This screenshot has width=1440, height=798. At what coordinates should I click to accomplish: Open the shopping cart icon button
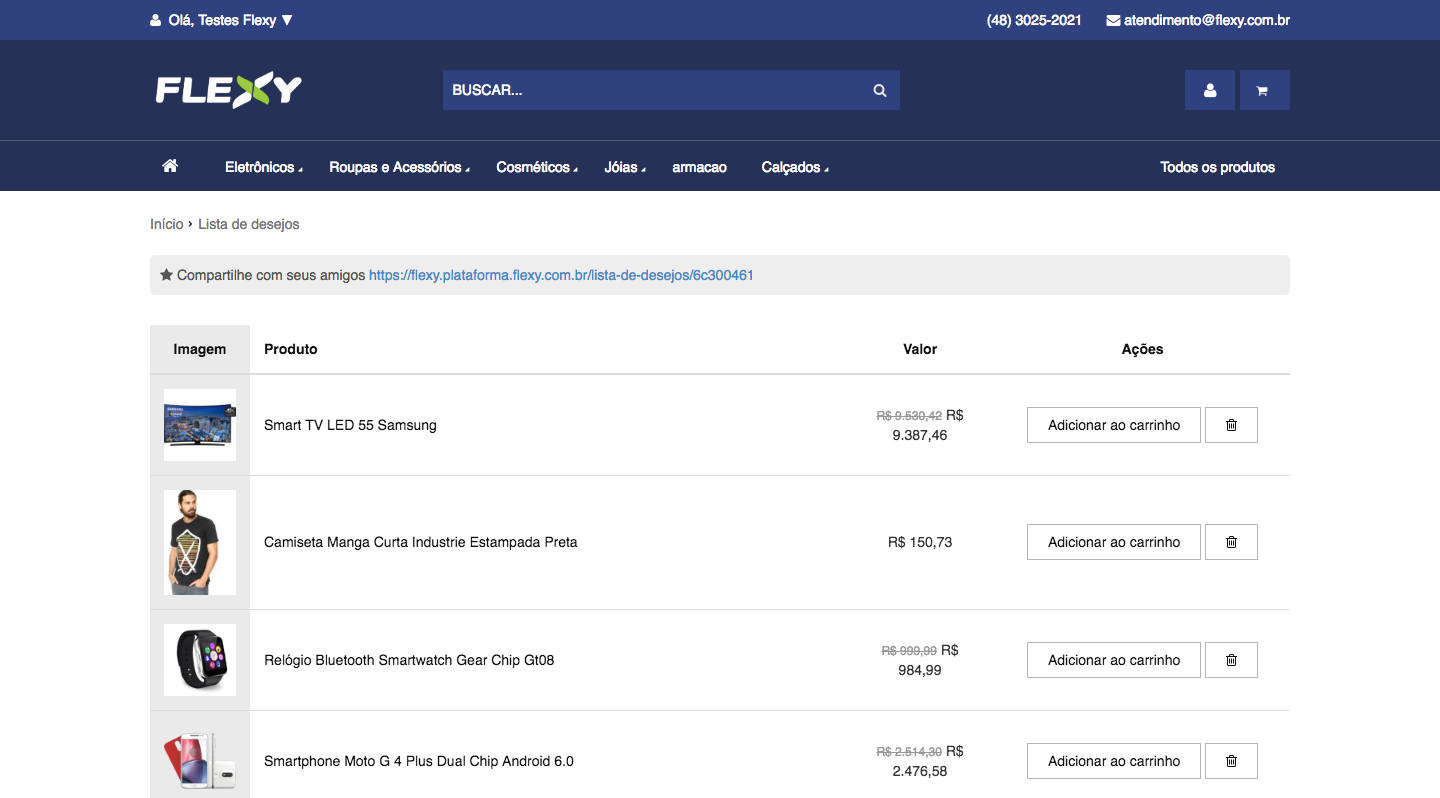tap(1264, 90)
